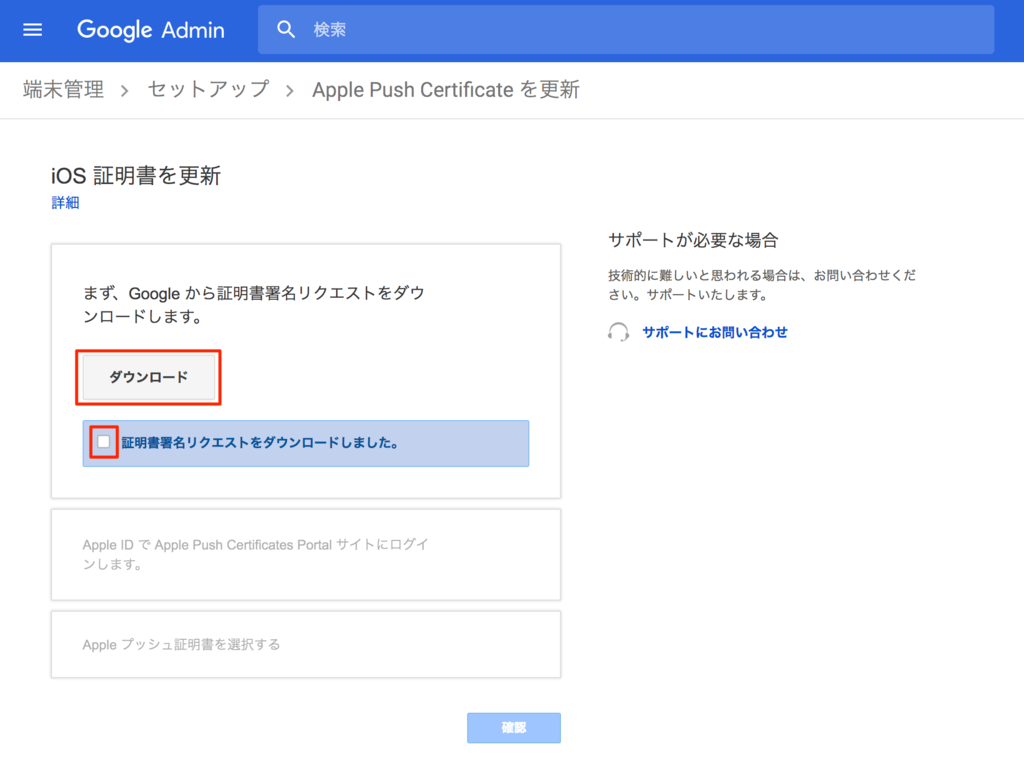The image size is (1024, 780).
Task: Click サポートにお問い合わせ link
Action: (x=714, y=332)
